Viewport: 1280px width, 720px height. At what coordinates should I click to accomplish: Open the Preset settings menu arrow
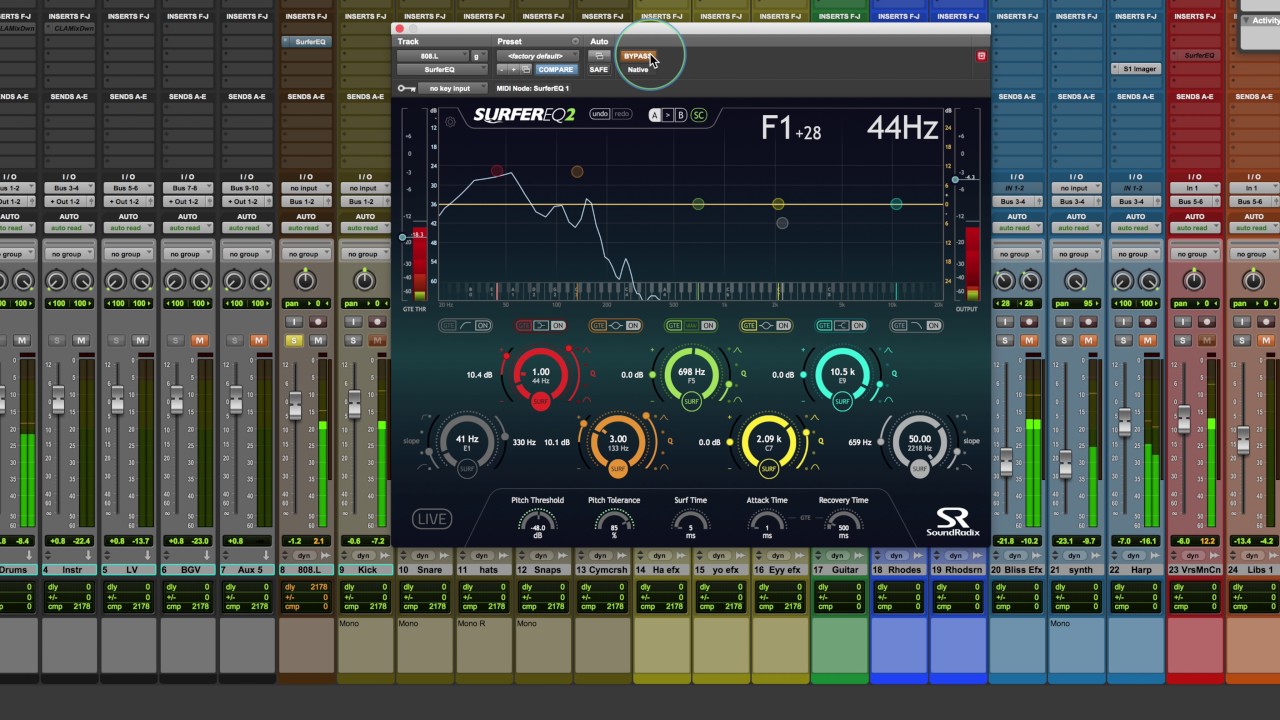[x=575, y=41]
